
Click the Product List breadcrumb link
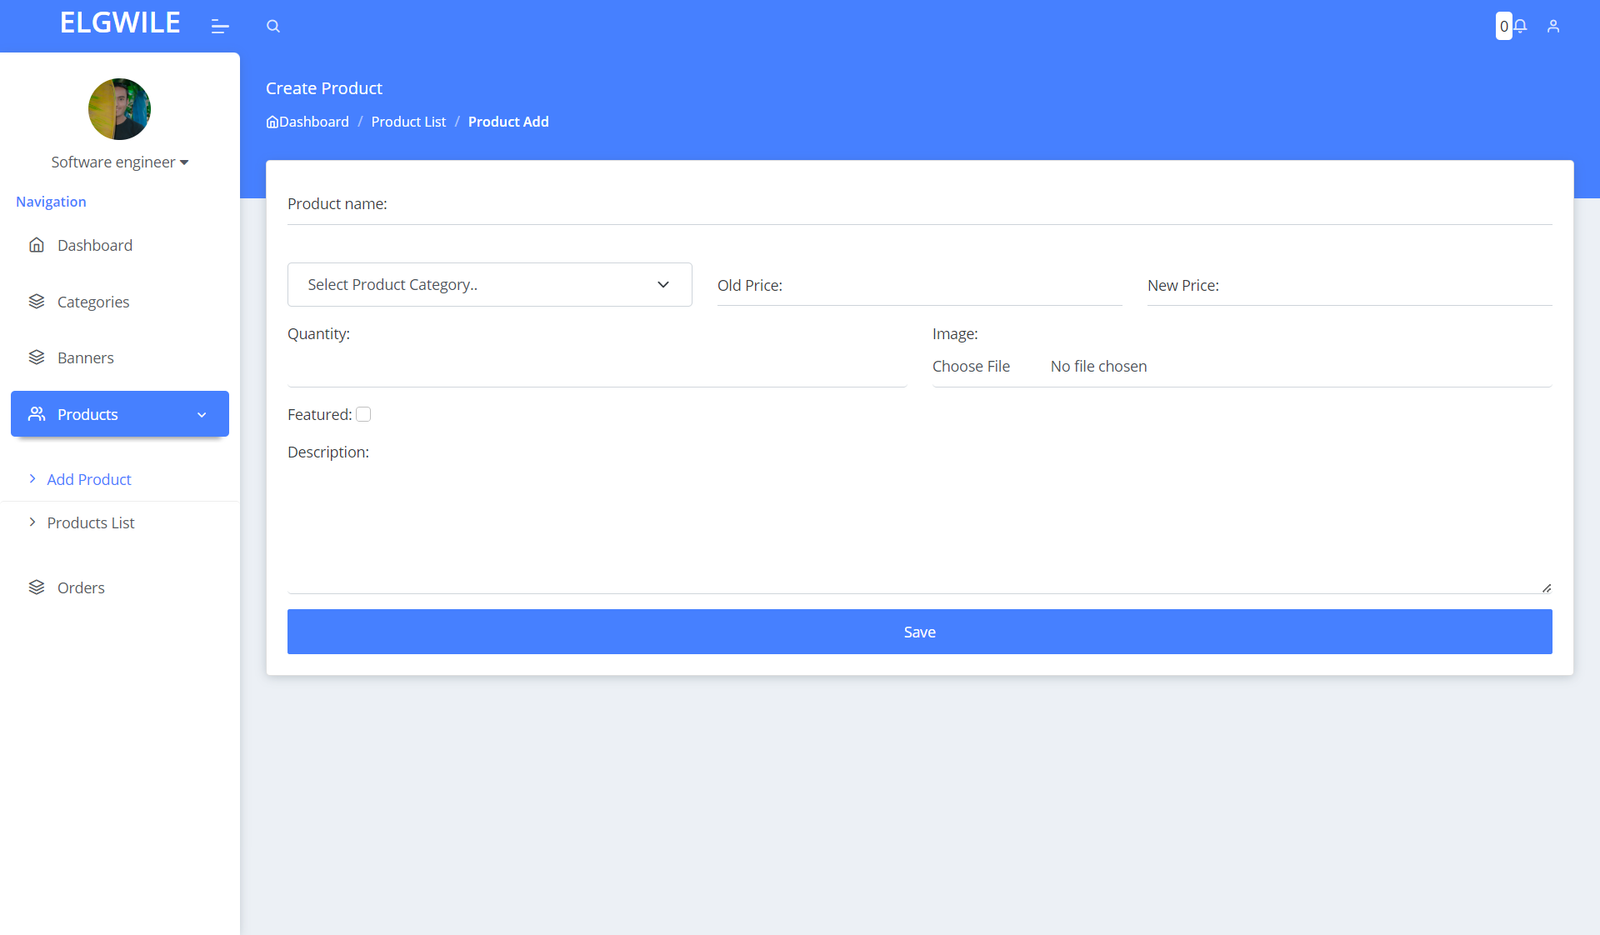(x=408, y=122)
